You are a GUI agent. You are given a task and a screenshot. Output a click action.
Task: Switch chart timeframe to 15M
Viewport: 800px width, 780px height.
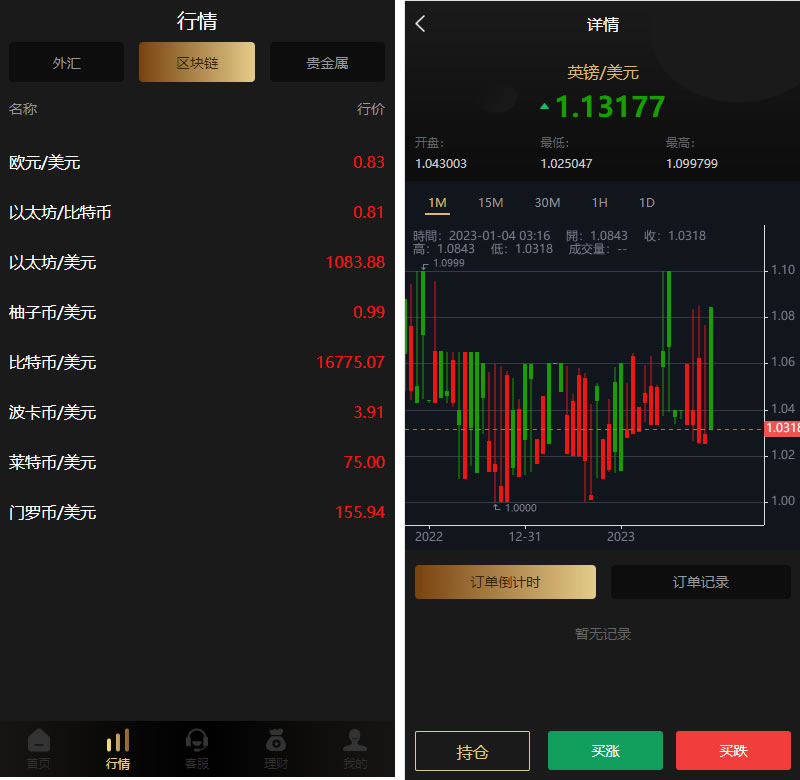[x=490, y=202]
